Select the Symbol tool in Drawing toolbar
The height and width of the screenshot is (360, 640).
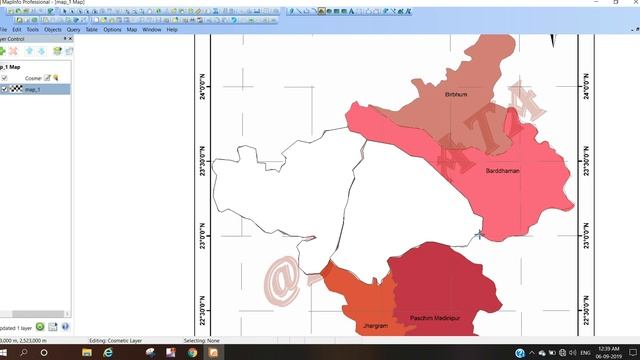click(x=291, y=11)
